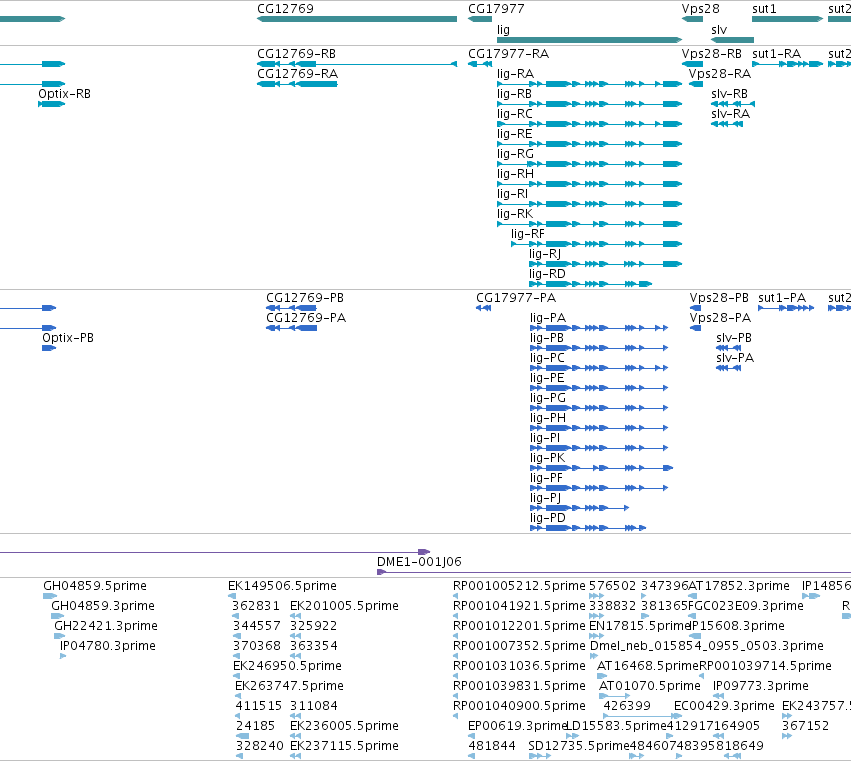Select the lig-PE protein label
Screen dimensions: 851x761
[547, 378]
